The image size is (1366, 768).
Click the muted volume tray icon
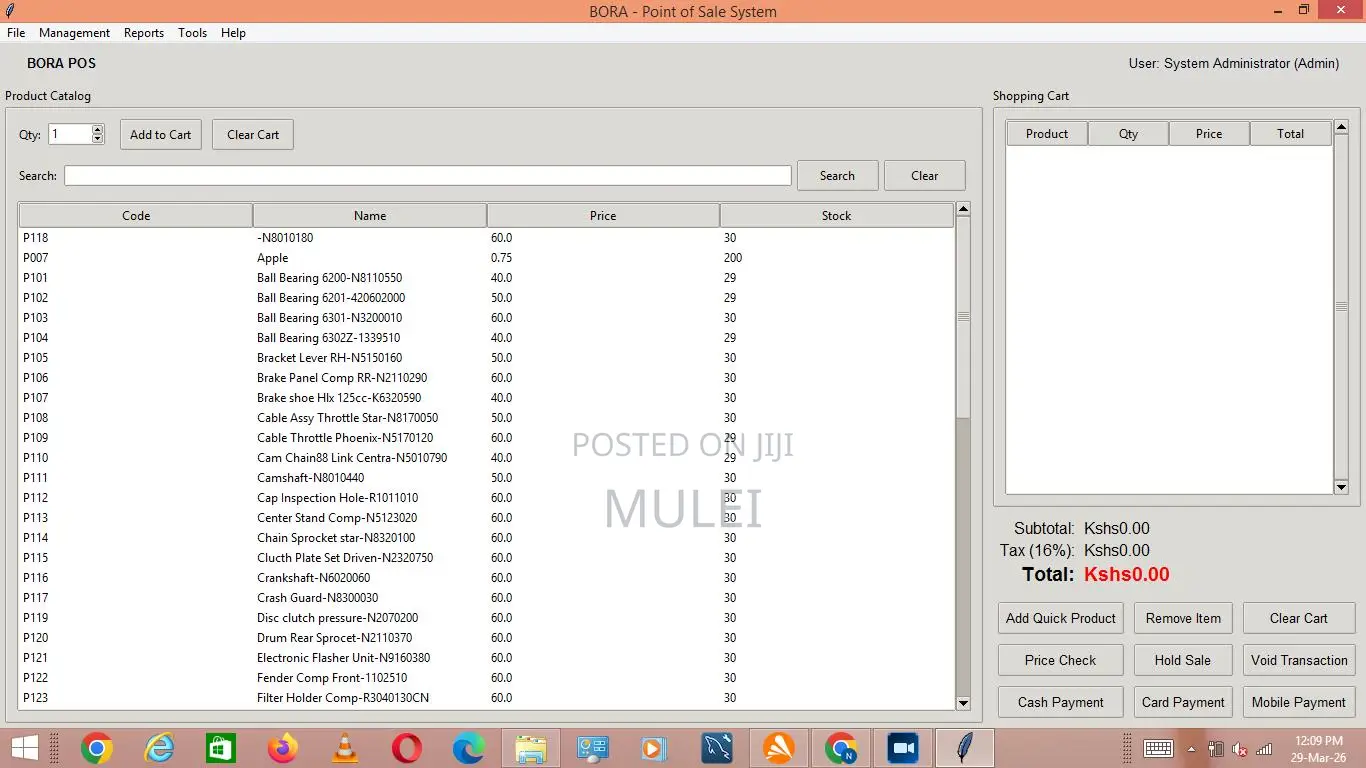coord(1240,749)
